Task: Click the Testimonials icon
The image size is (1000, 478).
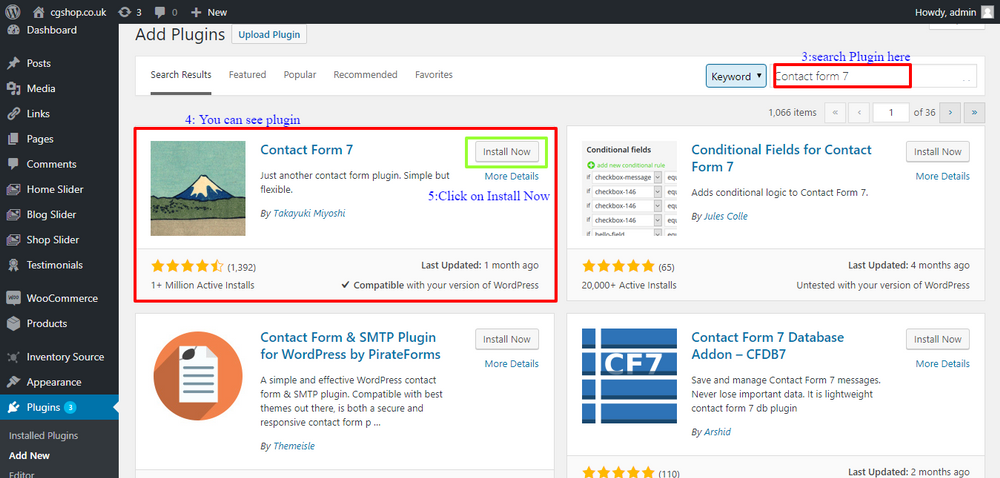Action: tap(13, 264)
